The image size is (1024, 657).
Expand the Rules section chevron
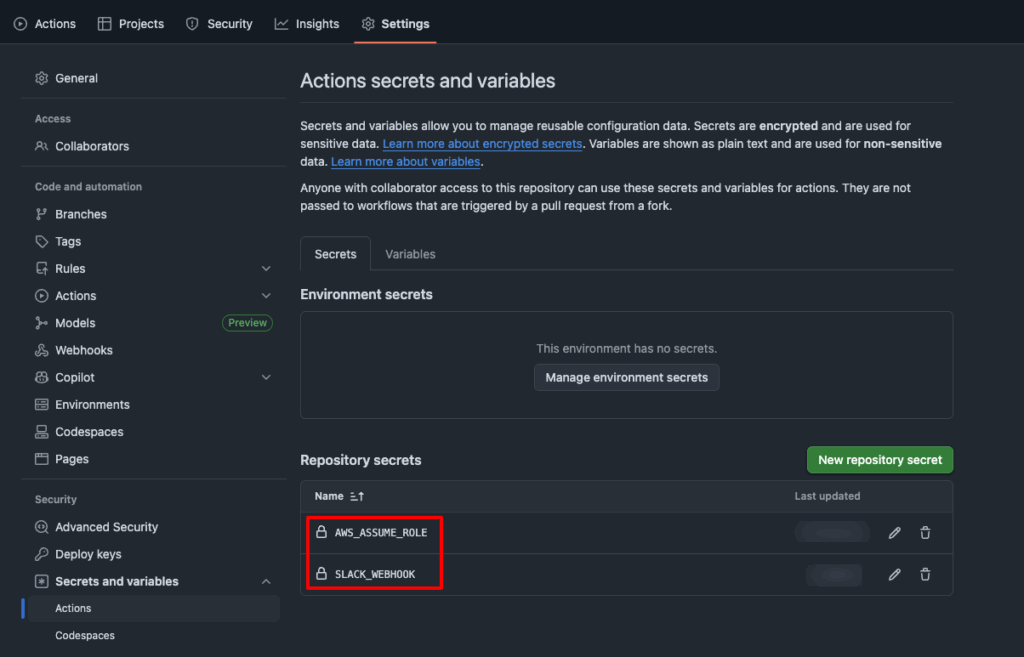pyautogui.click(x=266, y=269)
